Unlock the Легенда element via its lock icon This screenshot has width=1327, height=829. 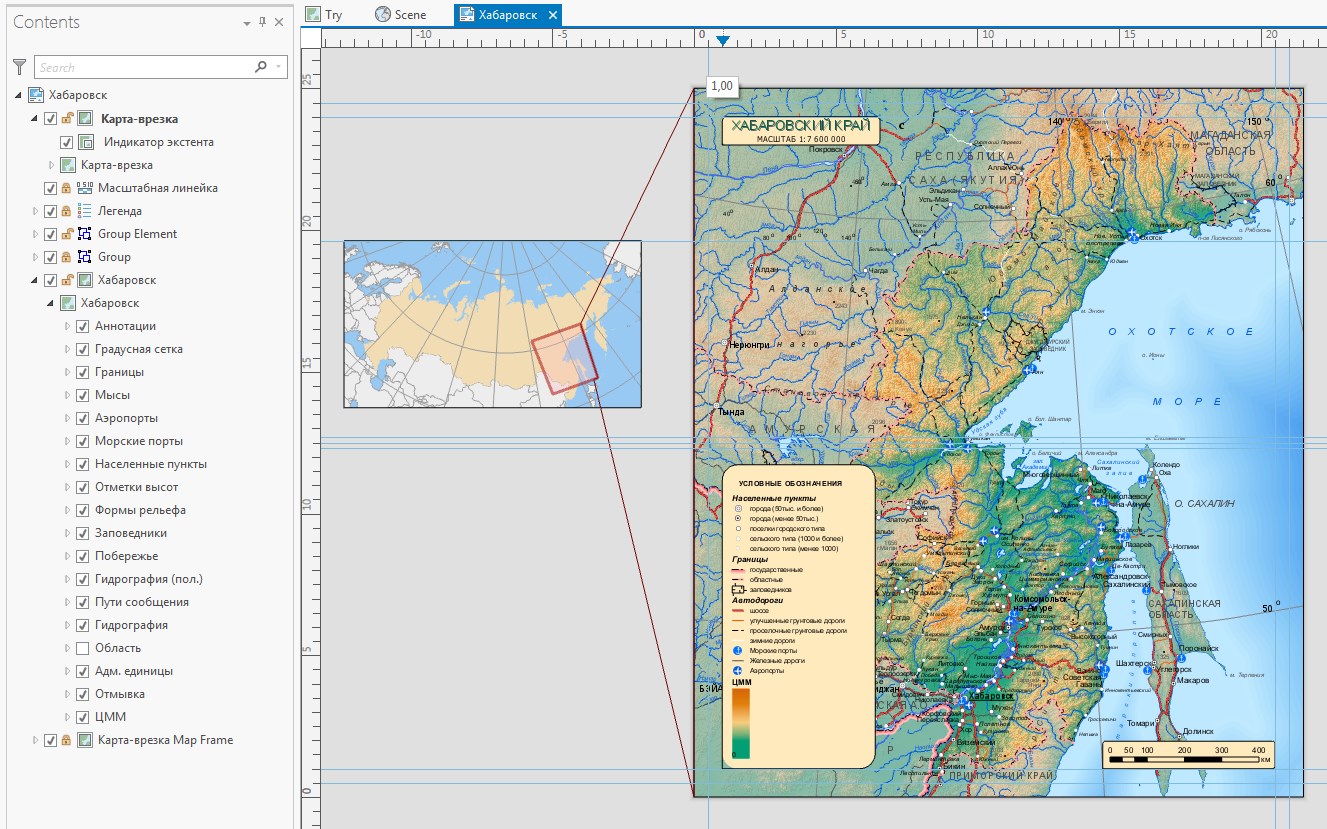[66, 211]
